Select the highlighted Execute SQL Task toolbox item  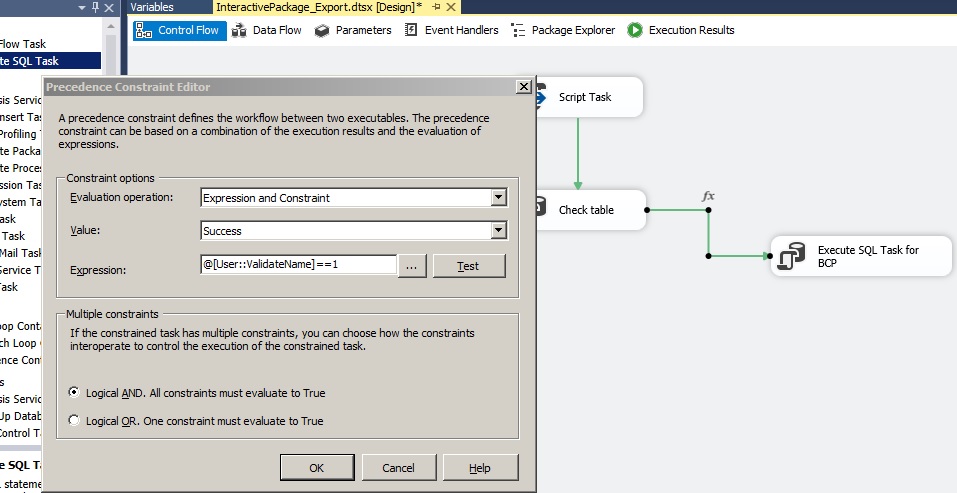point(50,61)
